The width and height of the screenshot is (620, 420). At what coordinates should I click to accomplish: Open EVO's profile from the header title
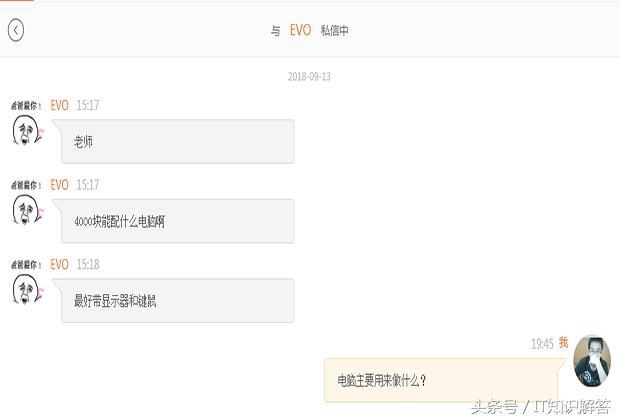coord(300,30)
